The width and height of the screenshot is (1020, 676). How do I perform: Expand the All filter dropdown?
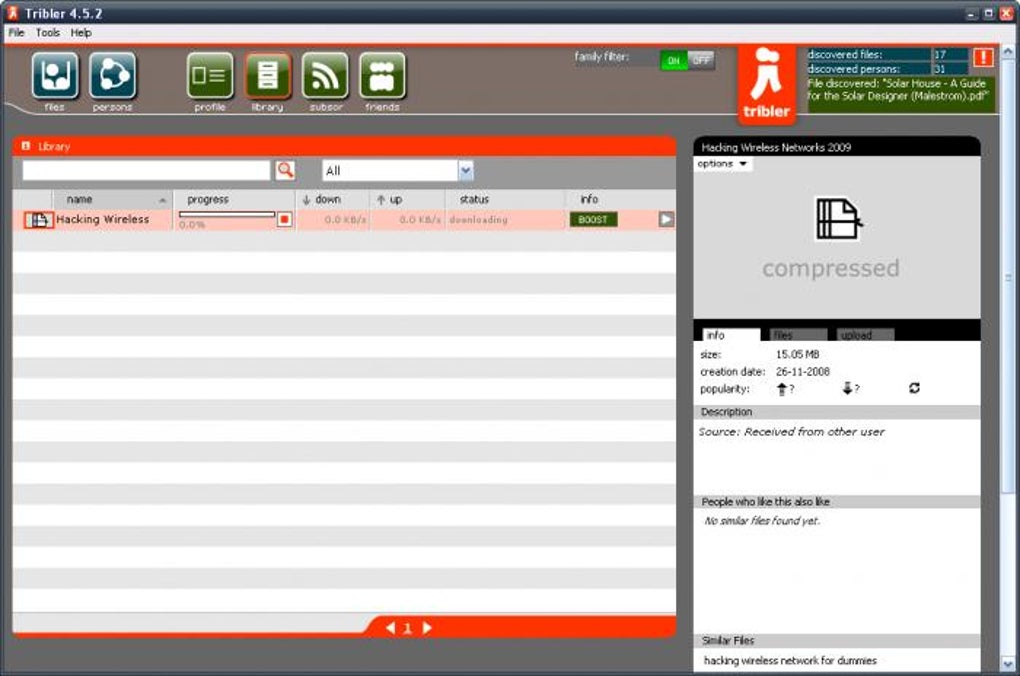pos(466,170)
